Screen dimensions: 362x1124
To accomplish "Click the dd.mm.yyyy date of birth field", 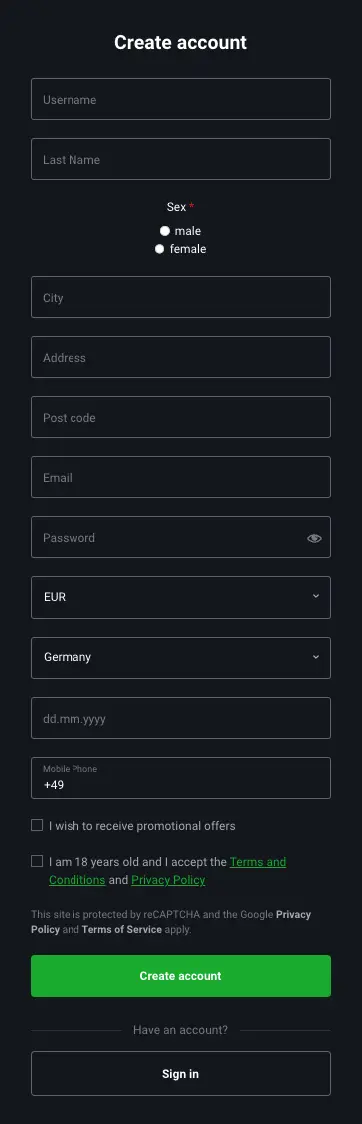I will point(181,718).
